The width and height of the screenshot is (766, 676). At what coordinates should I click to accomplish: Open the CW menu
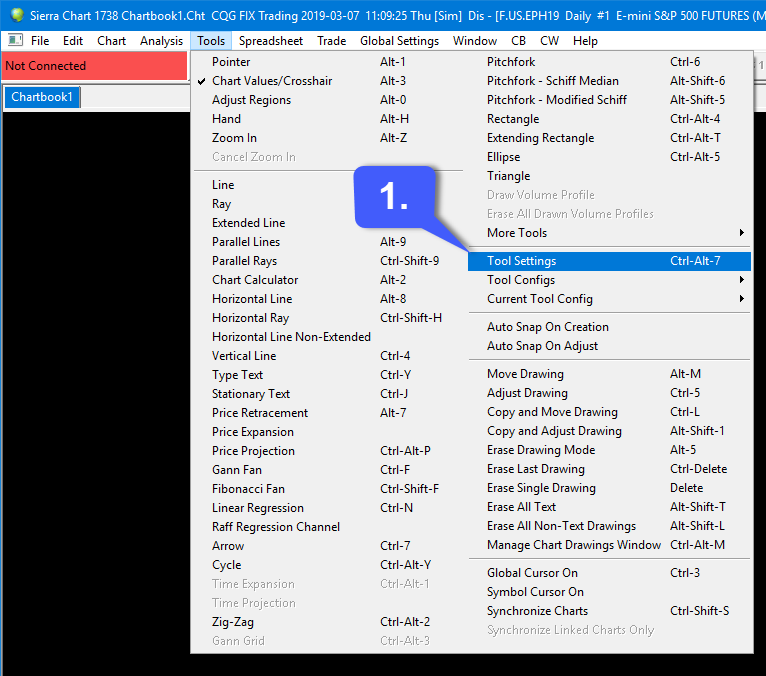(549, 41)
